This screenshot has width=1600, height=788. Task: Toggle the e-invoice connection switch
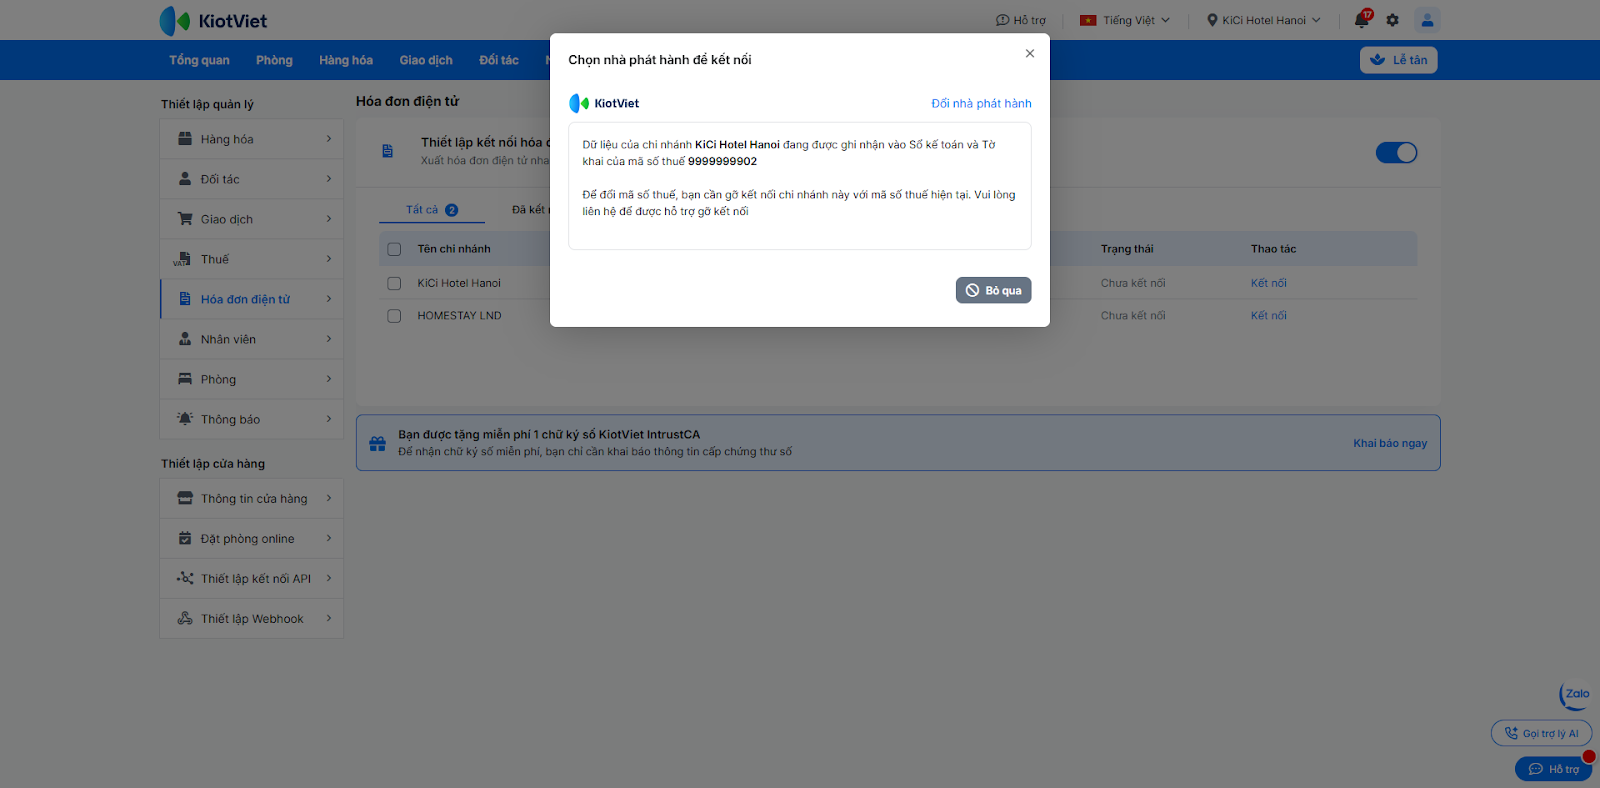coord(1397,153)
